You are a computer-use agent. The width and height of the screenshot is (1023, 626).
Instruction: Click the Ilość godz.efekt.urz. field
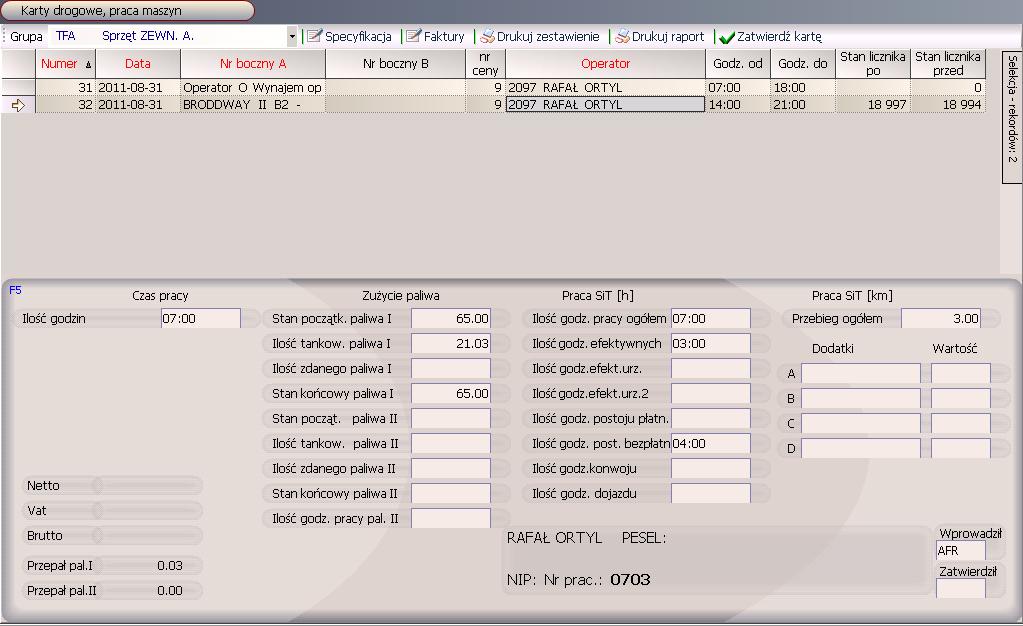click(x=710, y=368)
